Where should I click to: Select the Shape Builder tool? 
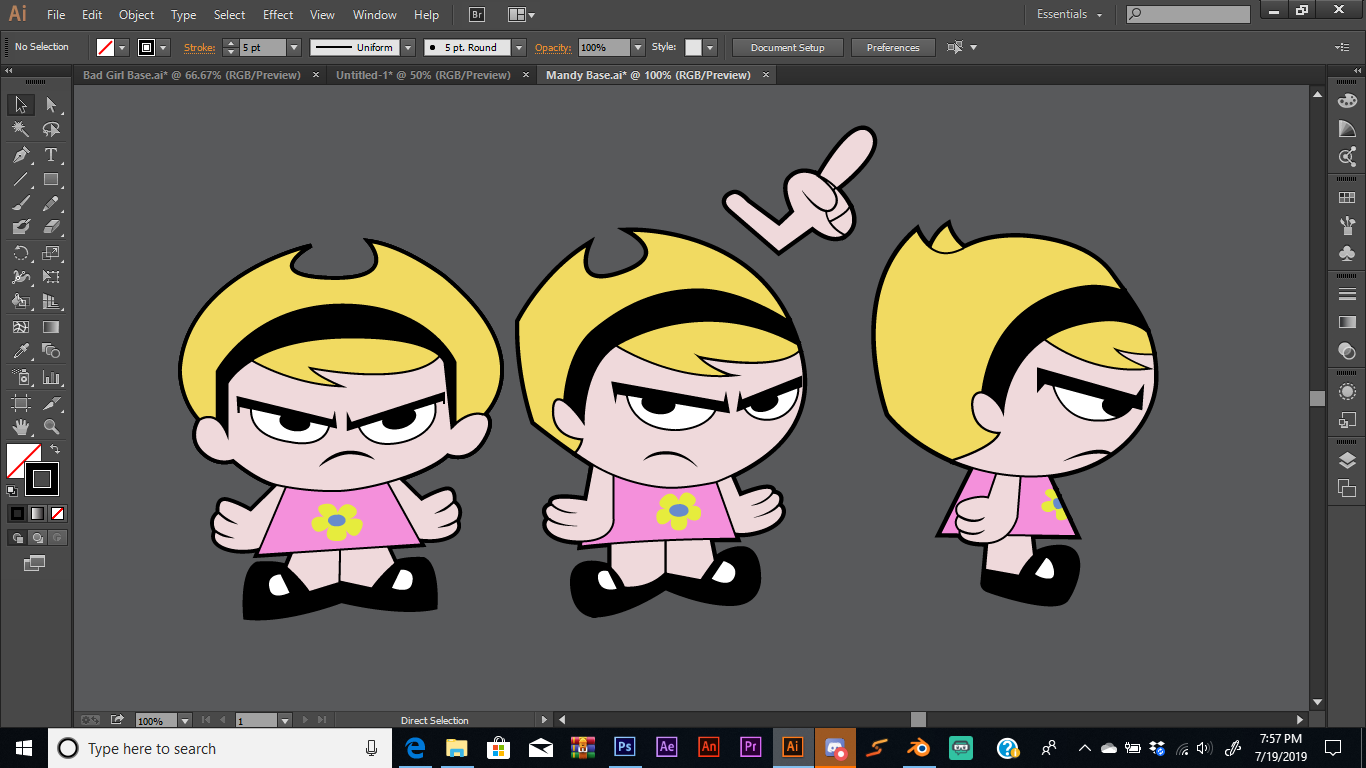21,302
